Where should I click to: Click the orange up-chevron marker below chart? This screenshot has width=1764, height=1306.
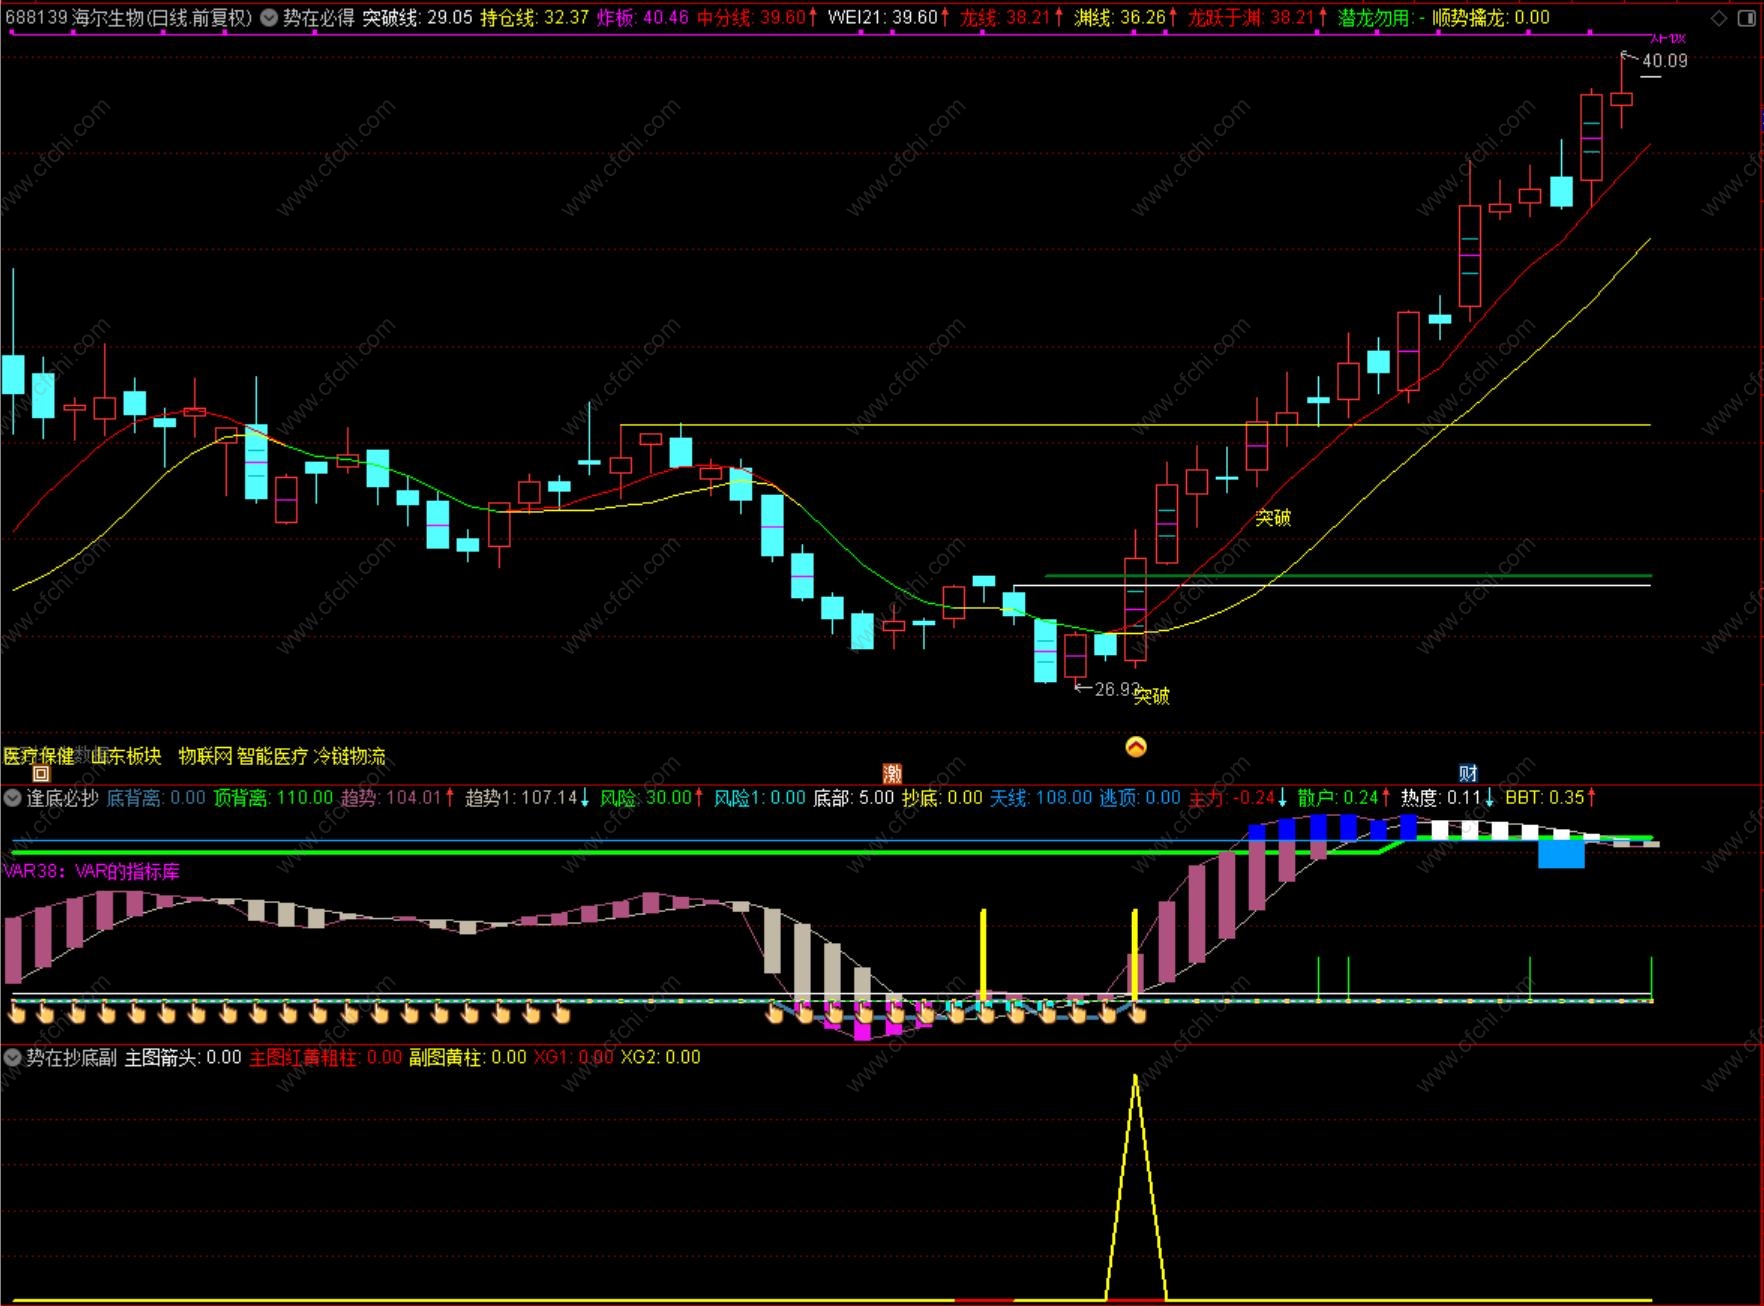(1136, 746)
